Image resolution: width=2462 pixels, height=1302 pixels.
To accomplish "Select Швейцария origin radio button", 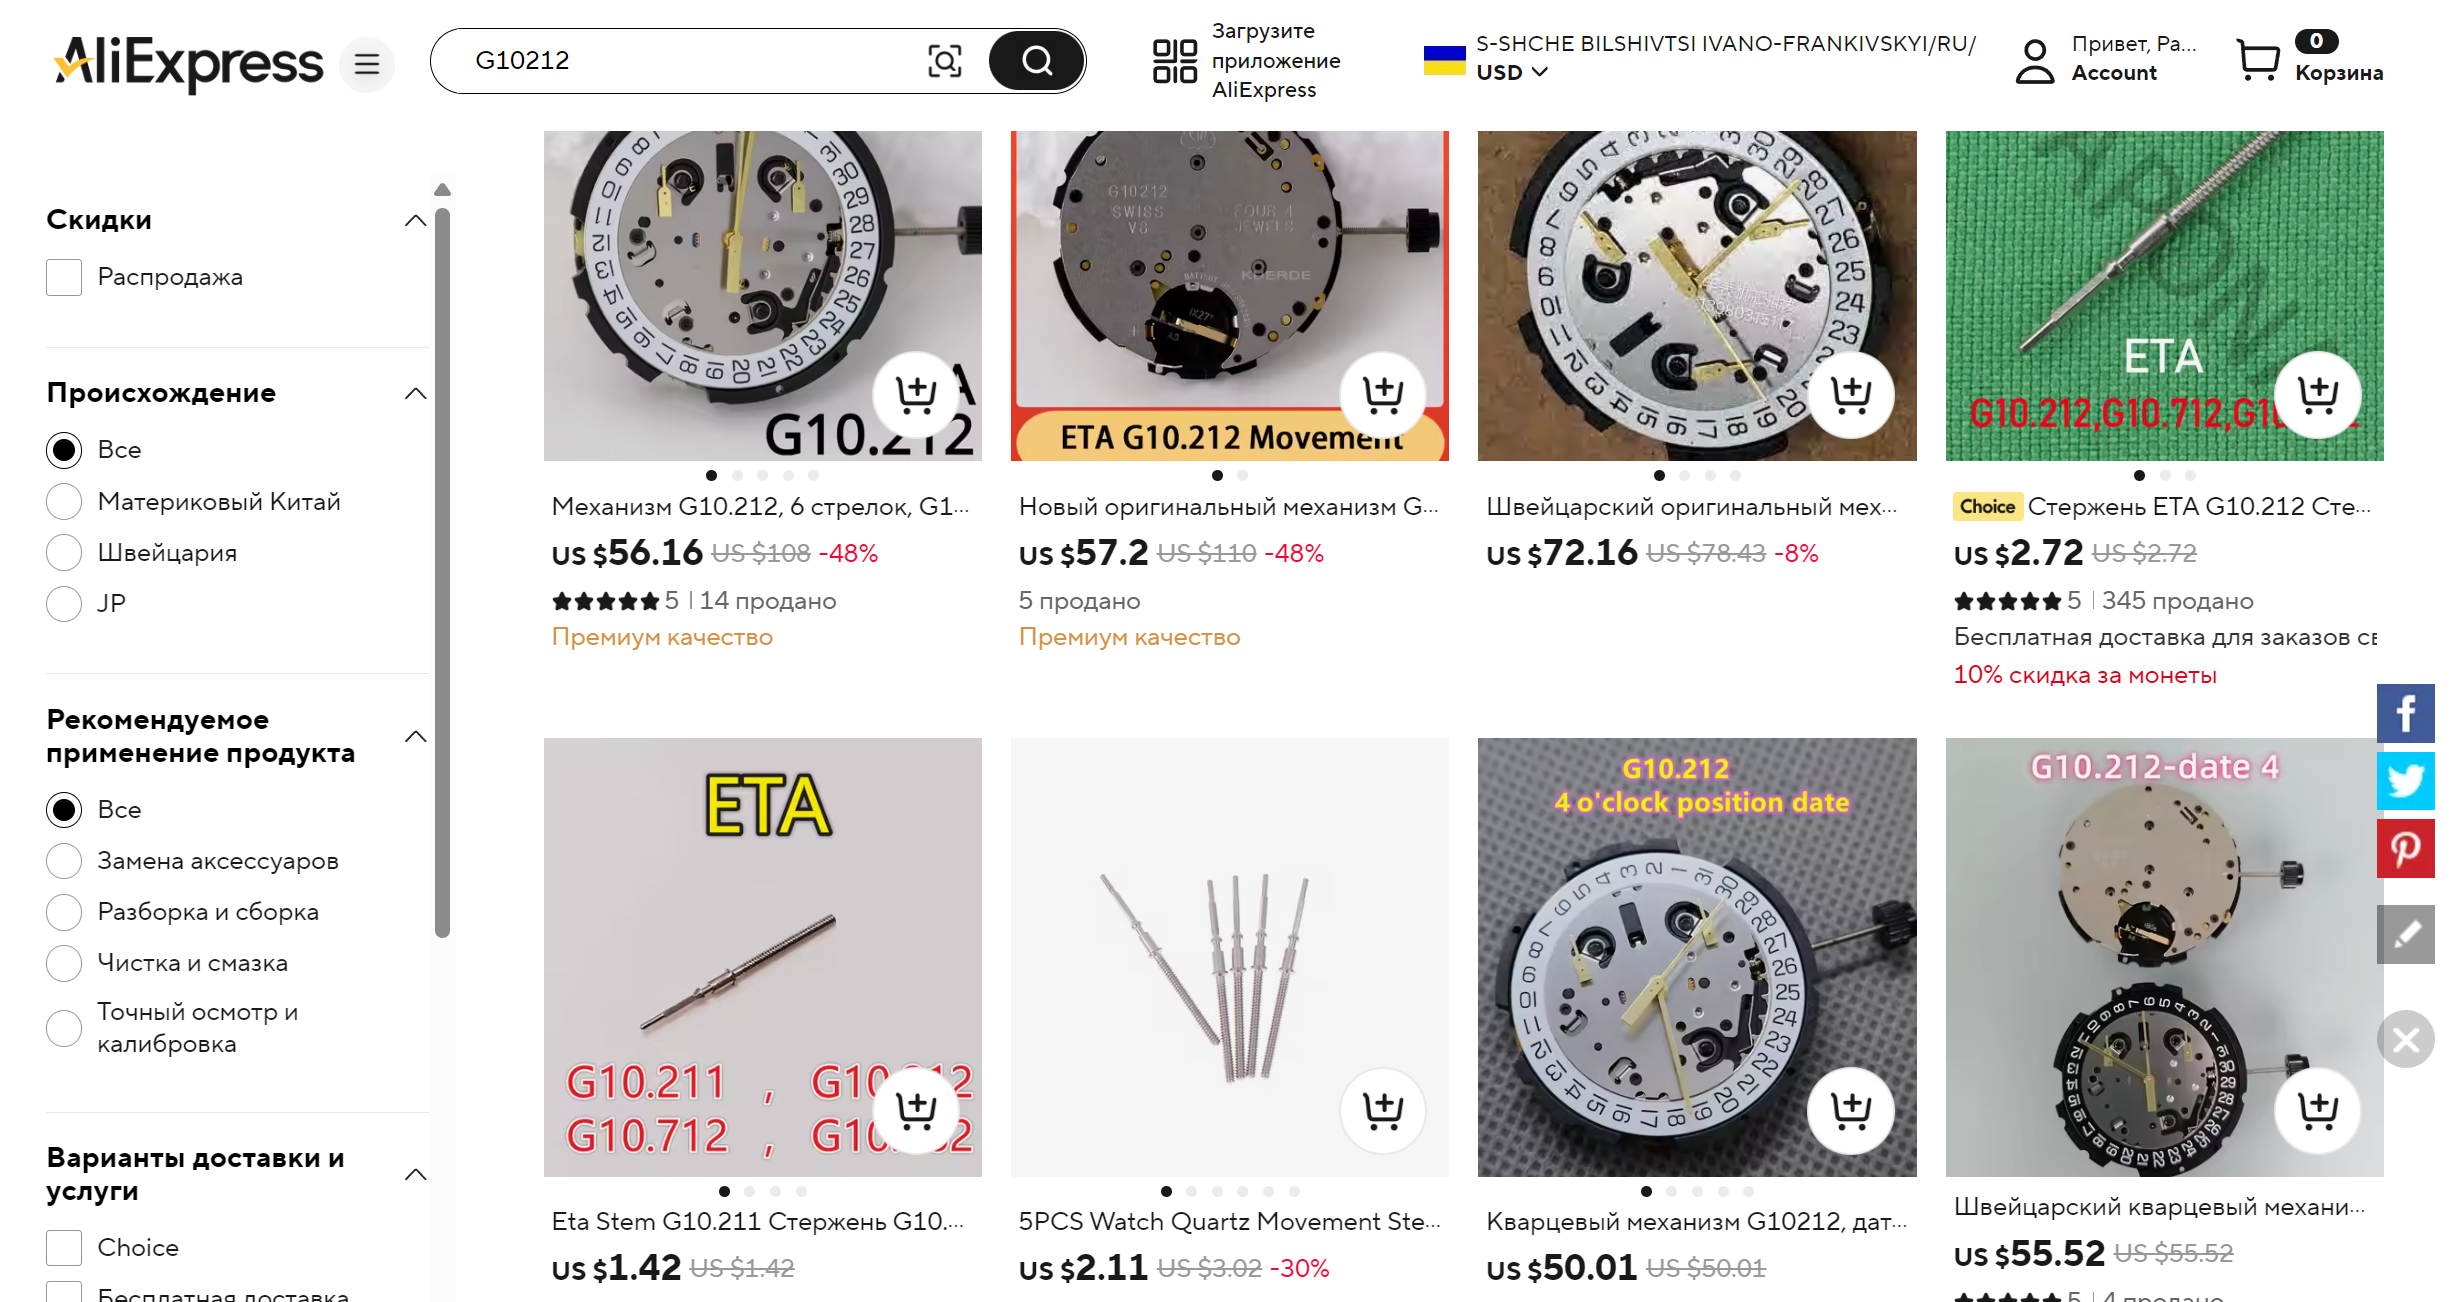I will click(64, 553).
